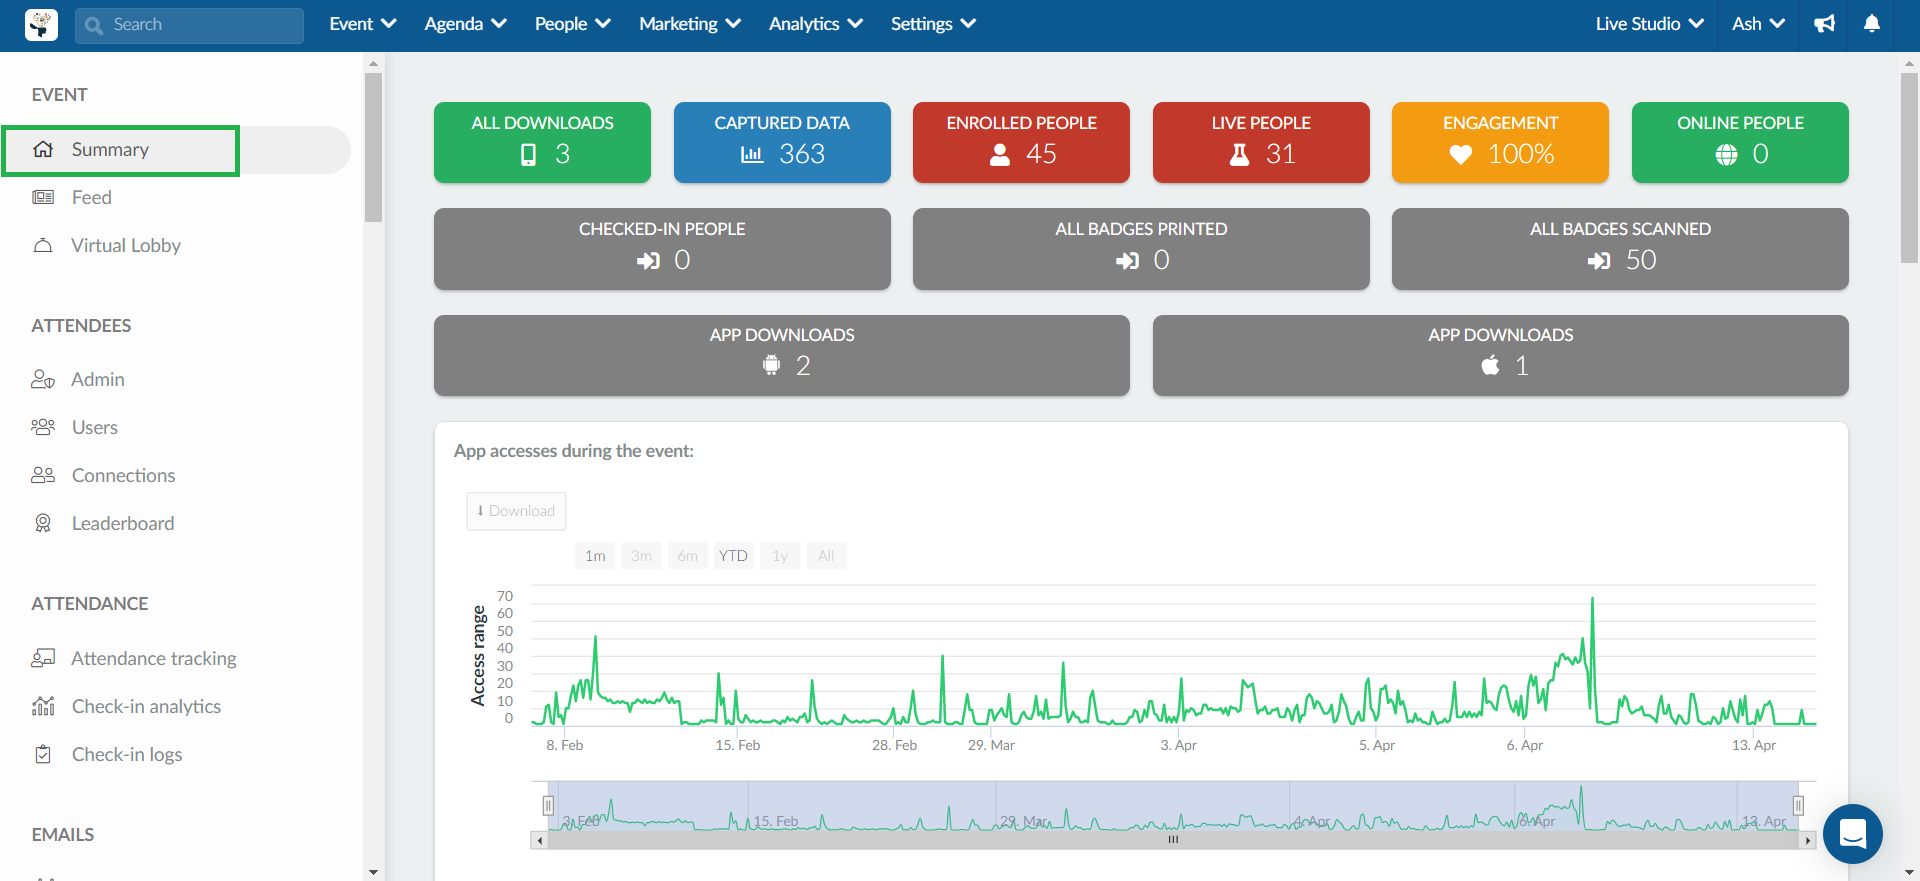Viewport: 1920px width, 881px height.
Task: Click the search magnifier icon
Action: coord(94,25)
